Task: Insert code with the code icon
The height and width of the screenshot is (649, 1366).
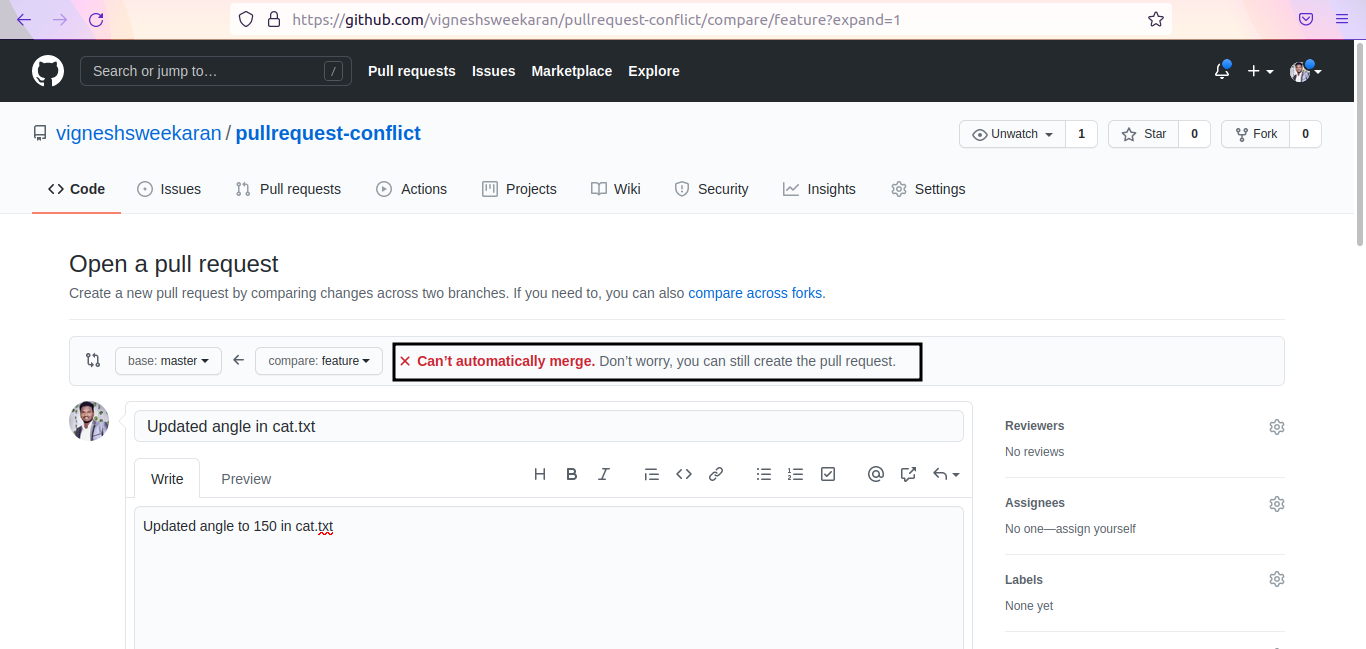Action: click(684, 475)
